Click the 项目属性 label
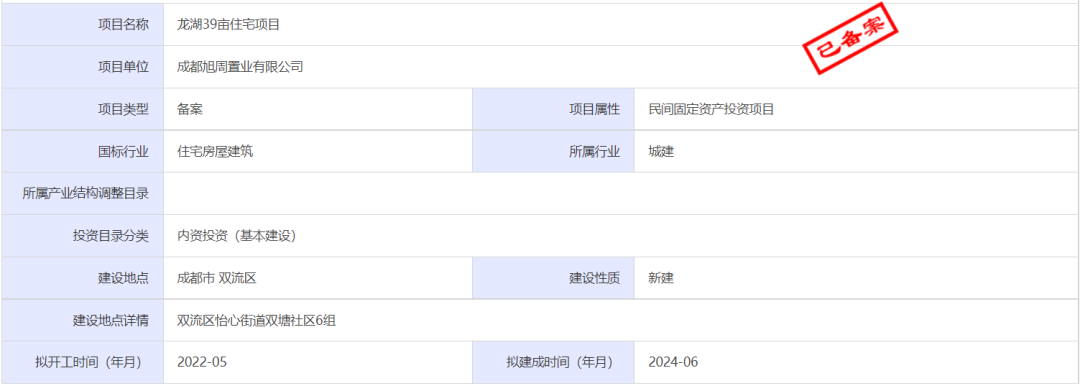Viewport: 1080px width, 386px height. coord(594,109)
